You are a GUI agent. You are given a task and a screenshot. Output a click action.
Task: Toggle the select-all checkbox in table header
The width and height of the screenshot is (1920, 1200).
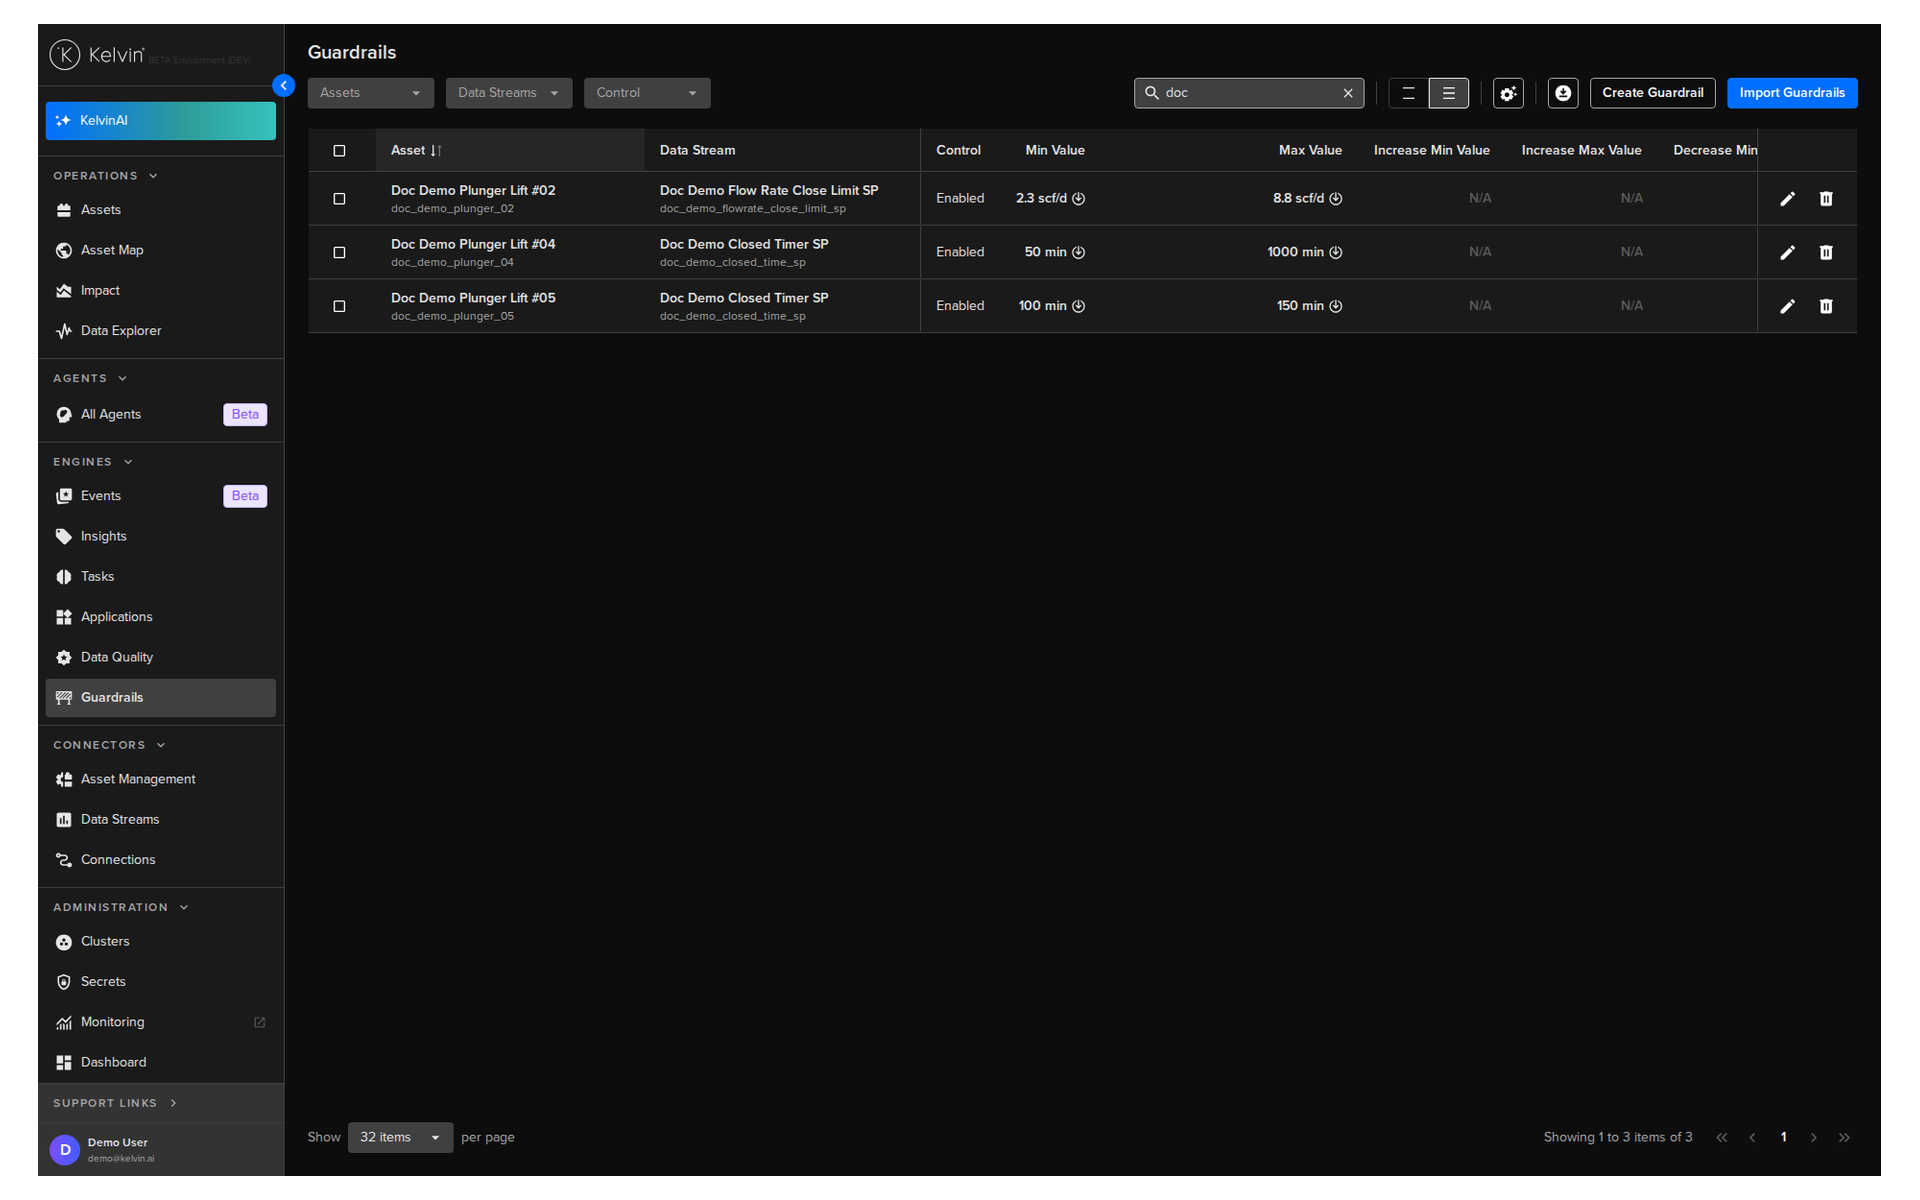[339, 151]
